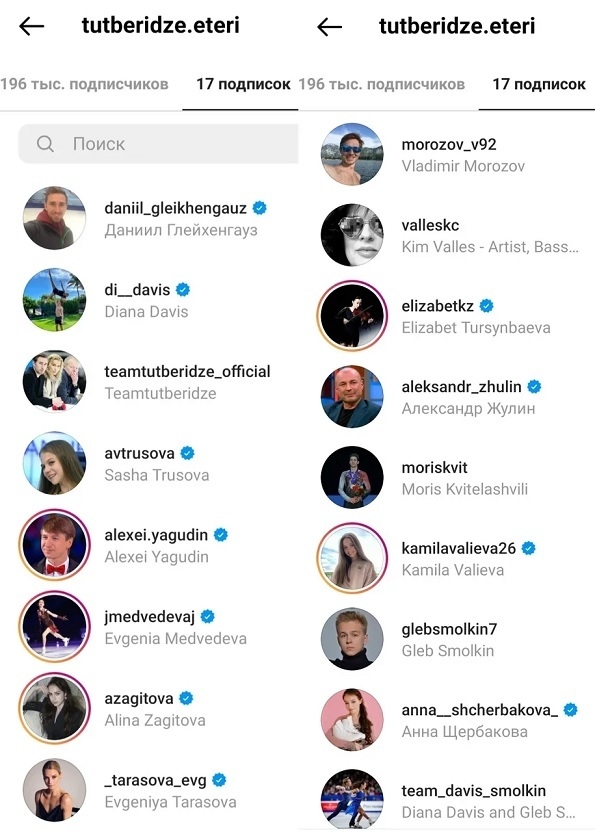Screen dimensions: 595x832
Task: Go to morozov_v92 profile
Action: (449, 144)
